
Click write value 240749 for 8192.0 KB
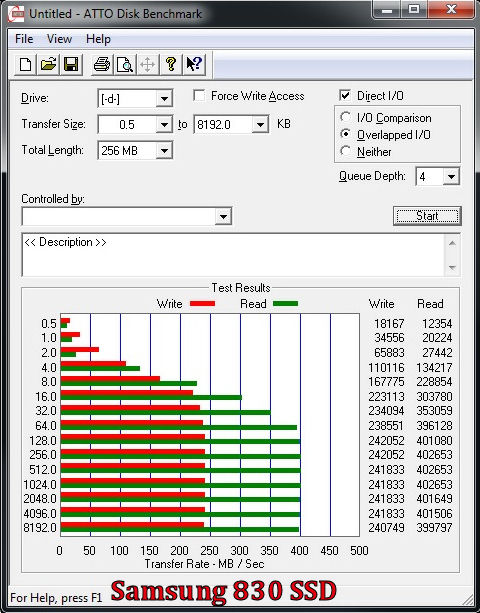tap(386, 528)
